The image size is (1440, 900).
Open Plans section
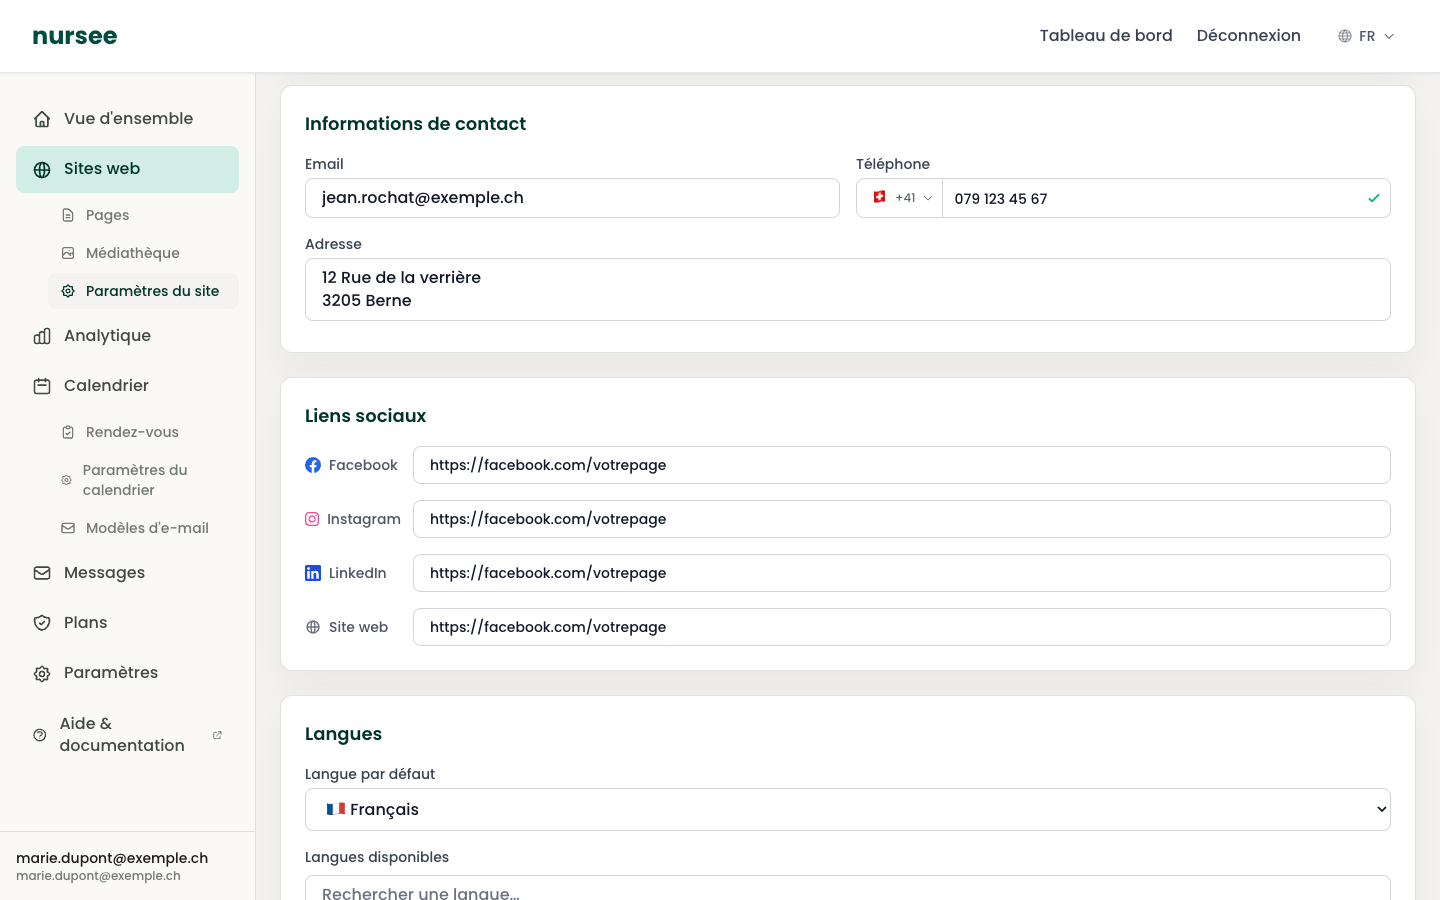point(128,623)
